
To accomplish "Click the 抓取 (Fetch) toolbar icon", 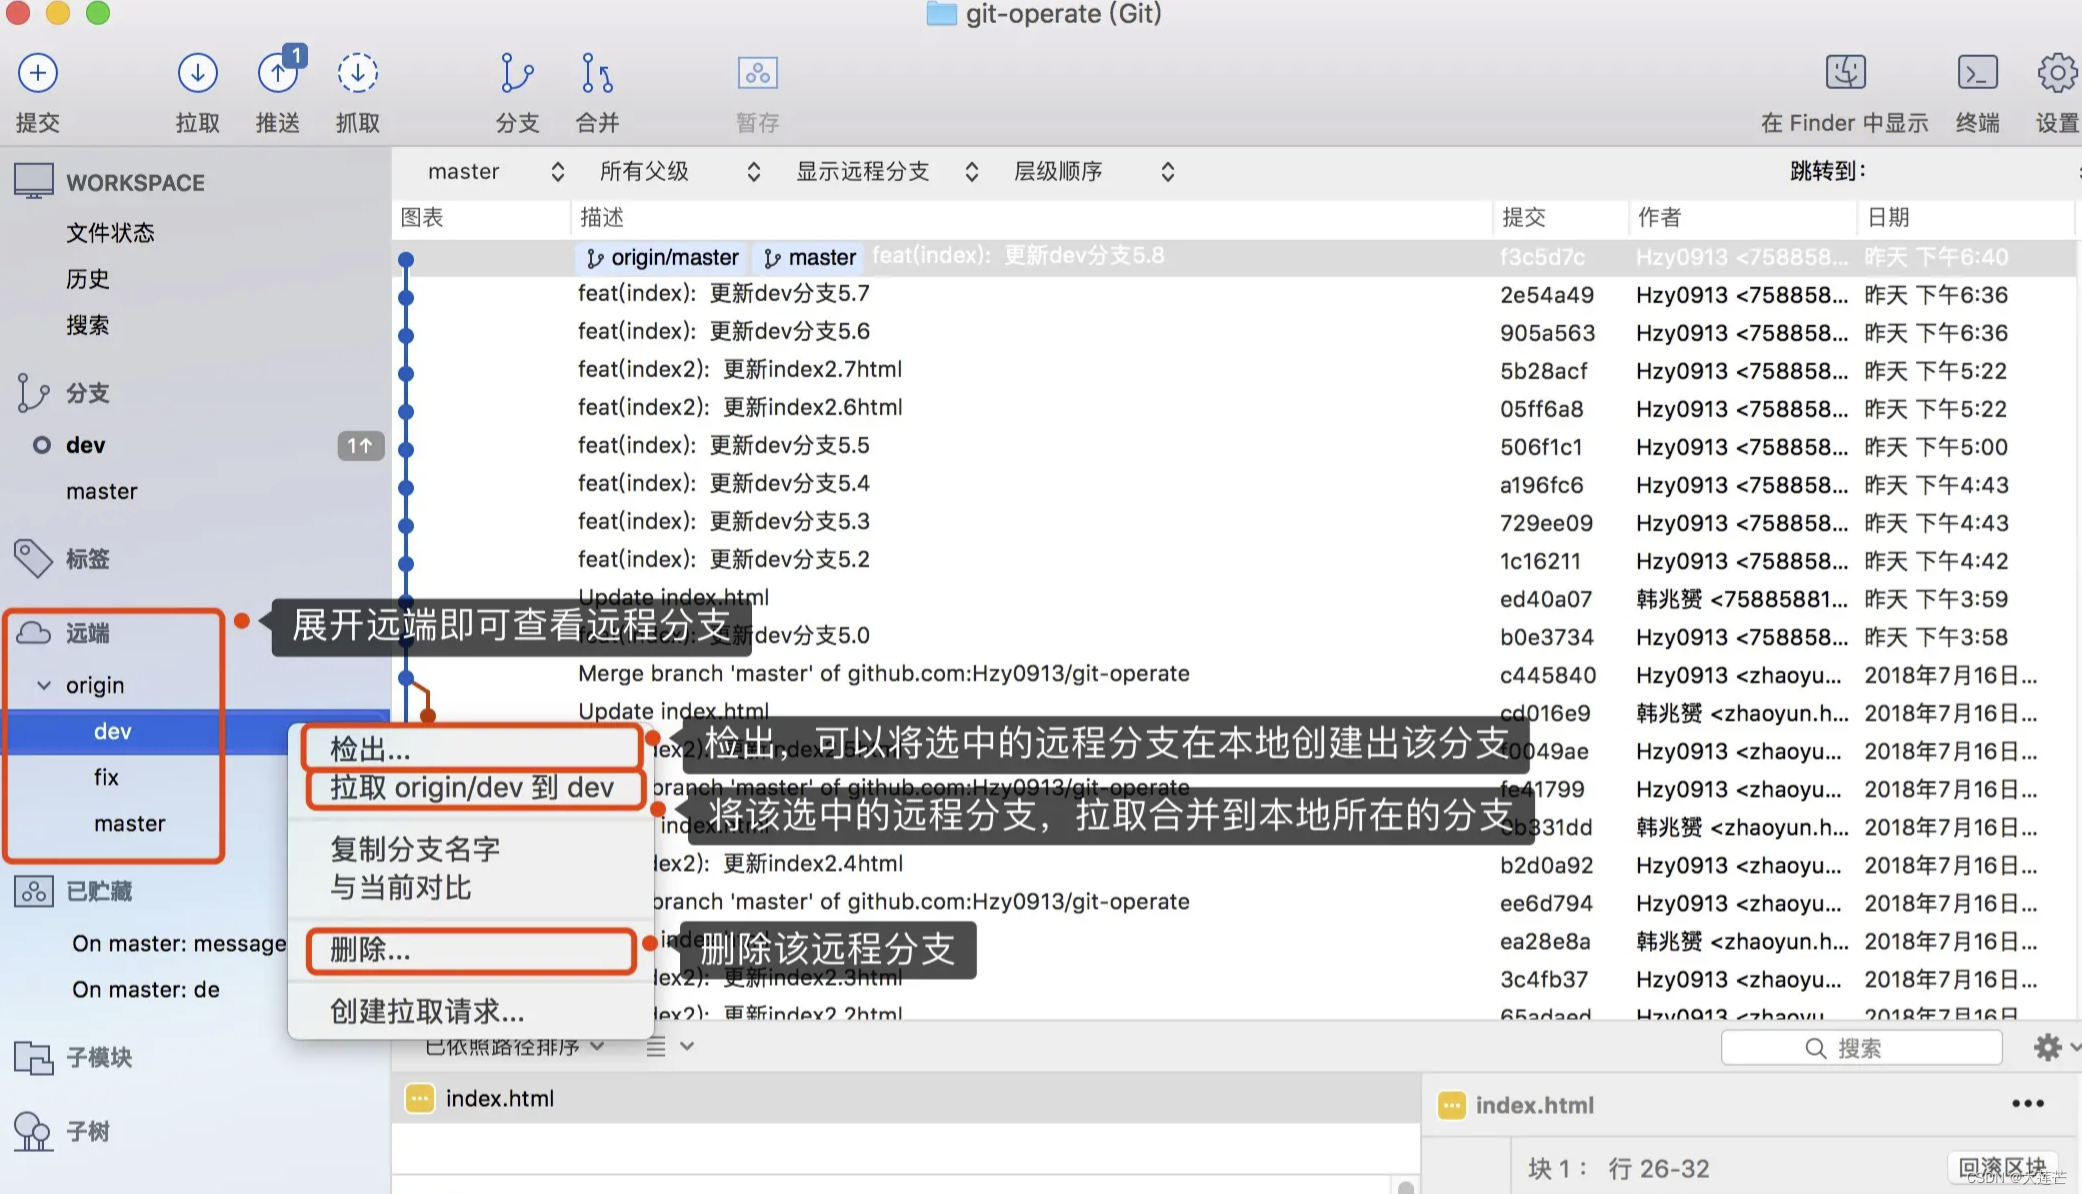I will tap(357, 73).
